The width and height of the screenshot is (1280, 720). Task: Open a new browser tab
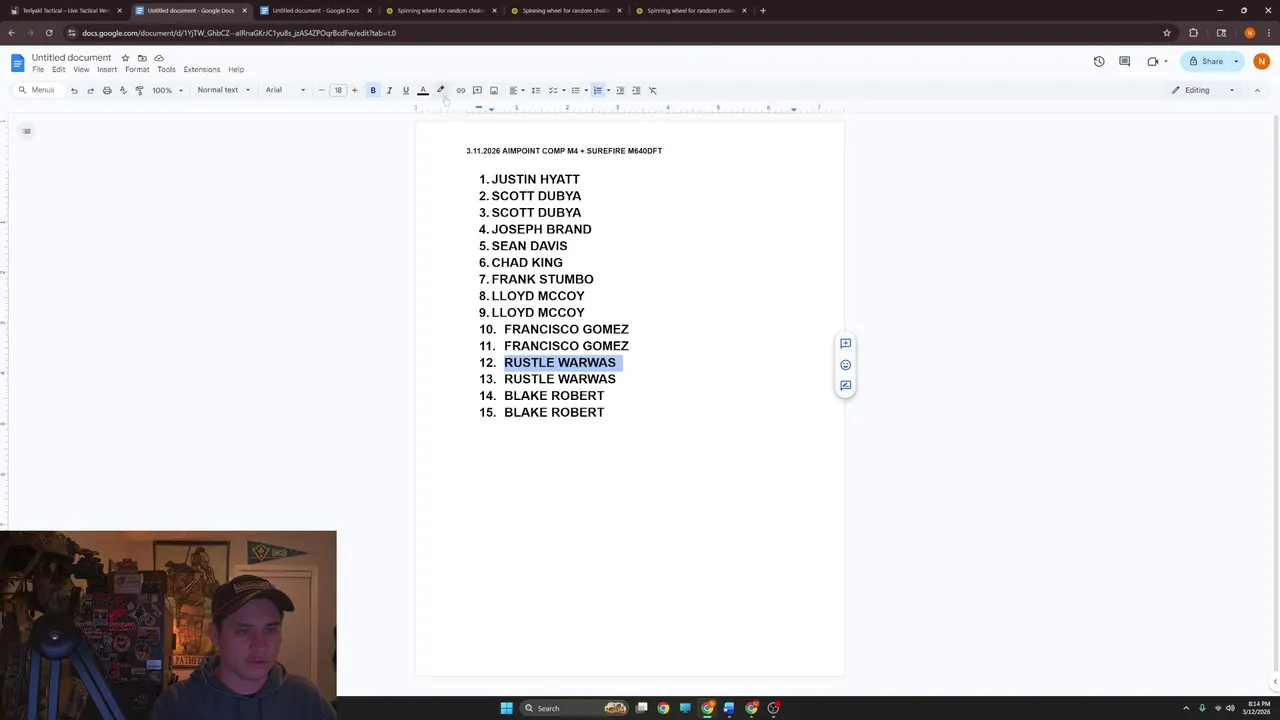coord(763,10)
